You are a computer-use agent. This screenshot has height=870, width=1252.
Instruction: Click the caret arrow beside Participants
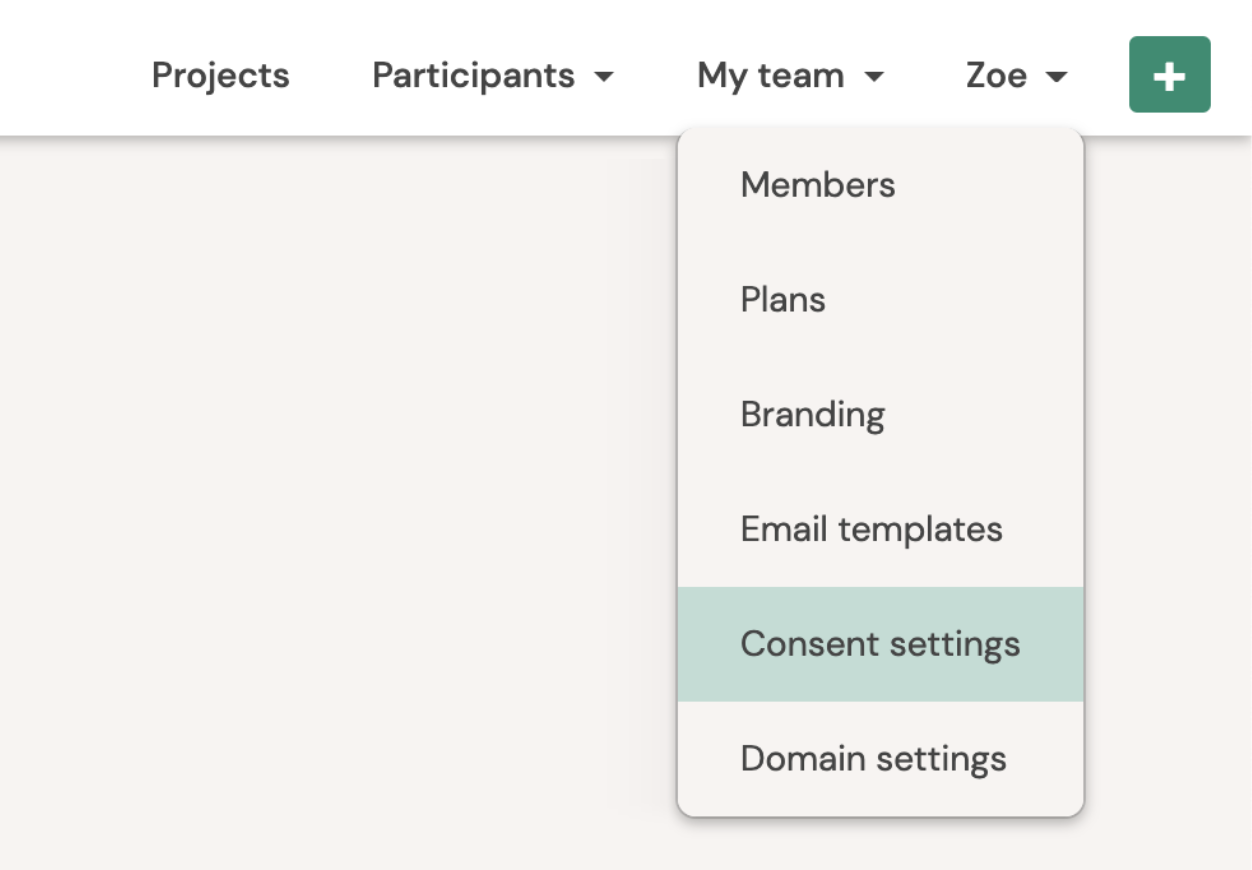pyautogui.click(x=603, y=77)
